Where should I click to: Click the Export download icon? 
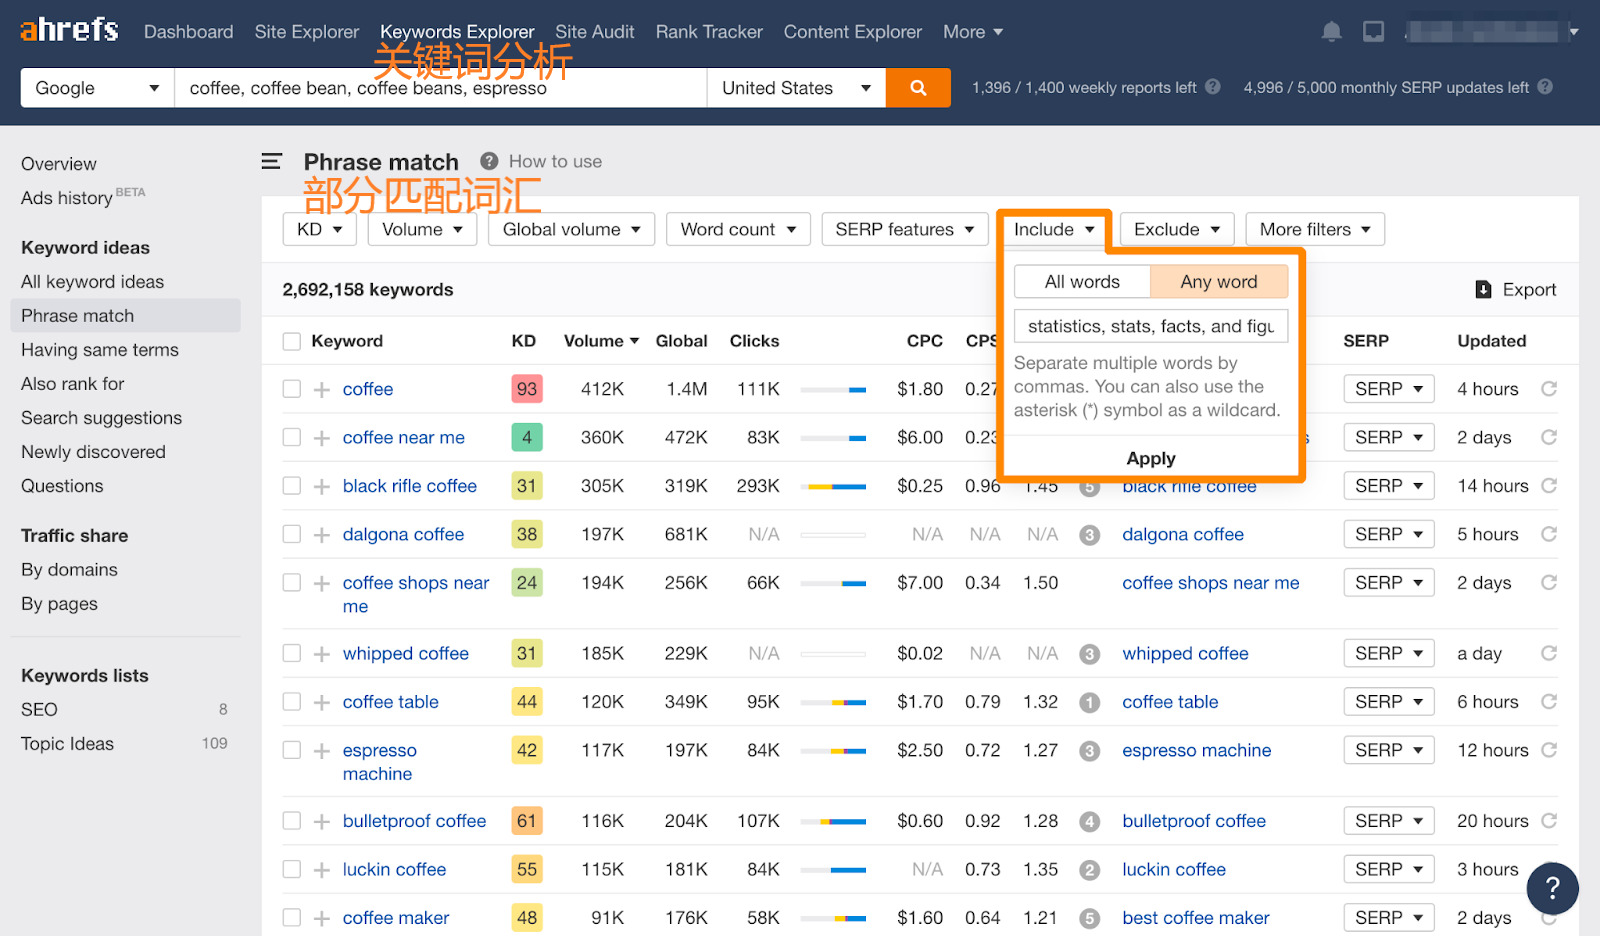click(x=1483, y=290)
